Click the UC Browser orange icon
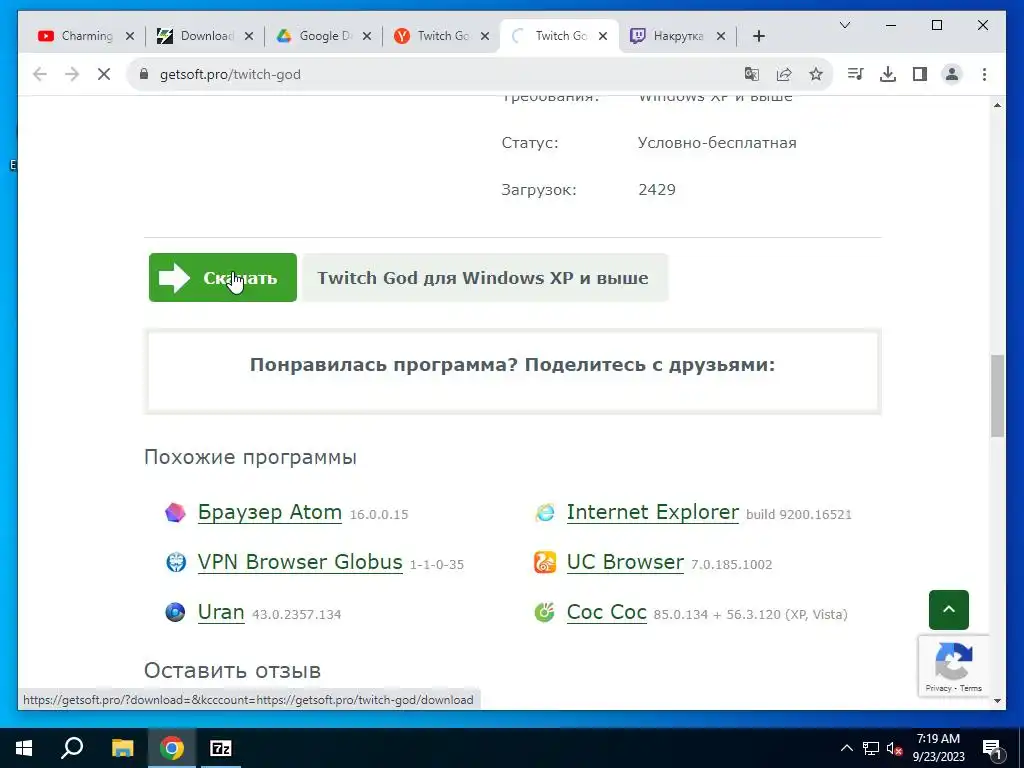The image size is (1024, 768). tap(545, 562)
